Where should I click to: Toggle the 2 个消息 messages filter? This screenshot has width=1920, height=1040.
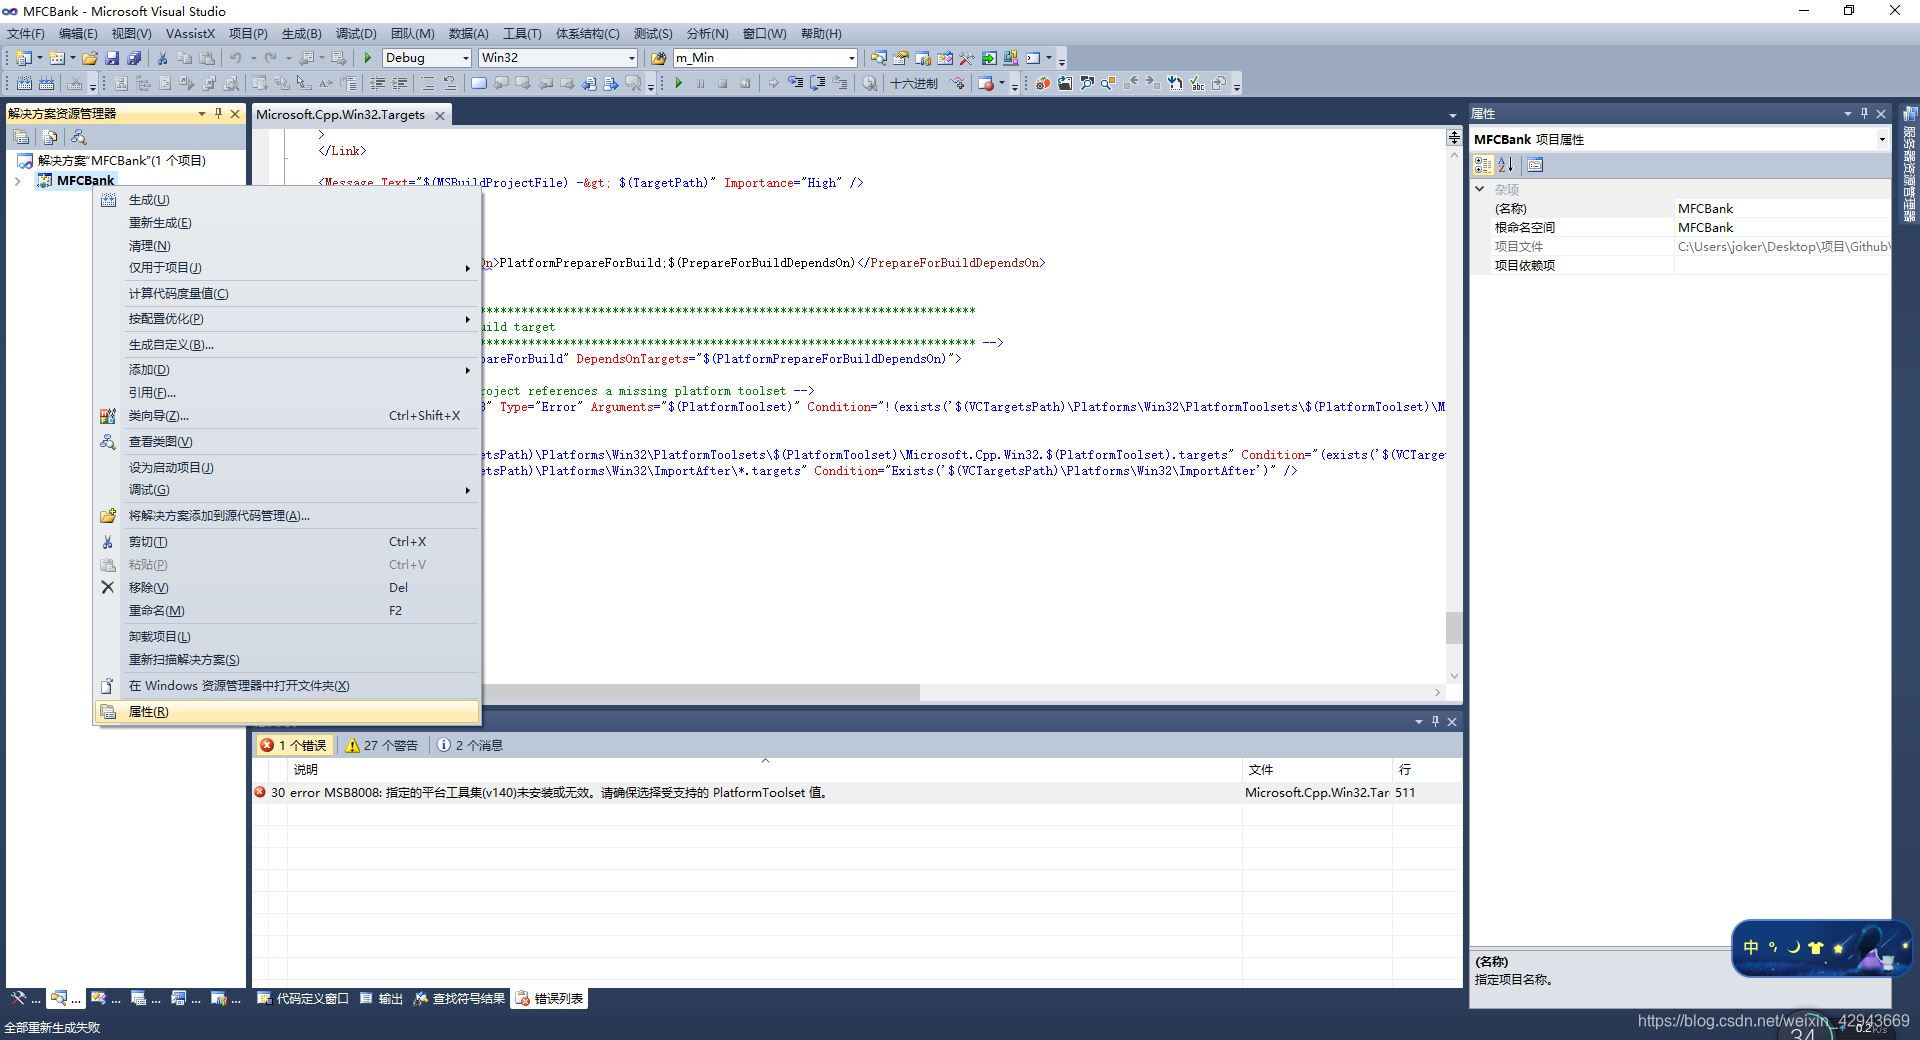470,745
